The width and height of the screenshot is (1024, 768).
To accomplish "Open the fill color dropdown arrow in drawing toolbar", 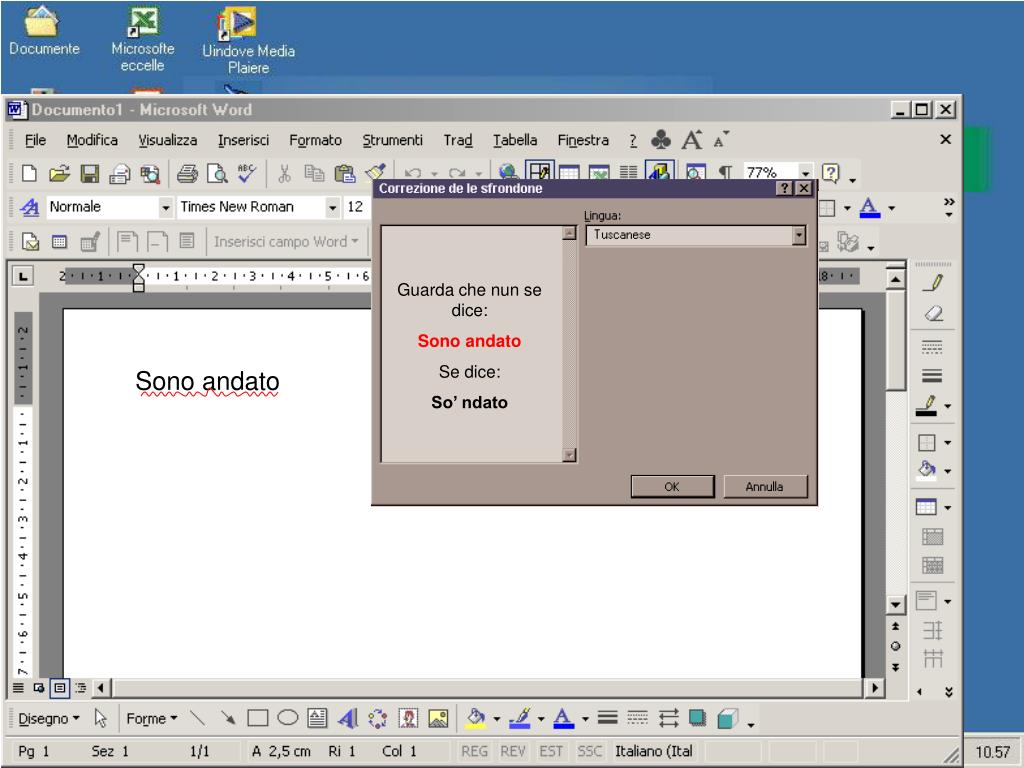I will 496,719.
